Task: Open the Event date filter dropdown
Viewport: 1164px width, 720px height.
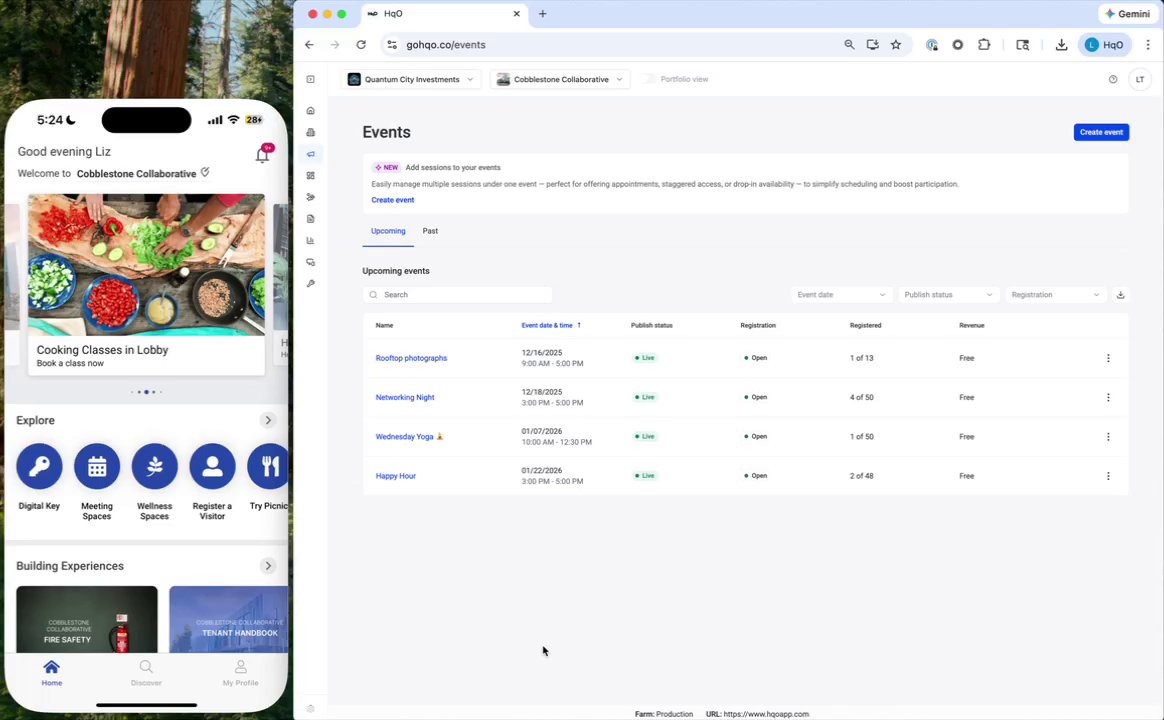Action: click(841, 295)
